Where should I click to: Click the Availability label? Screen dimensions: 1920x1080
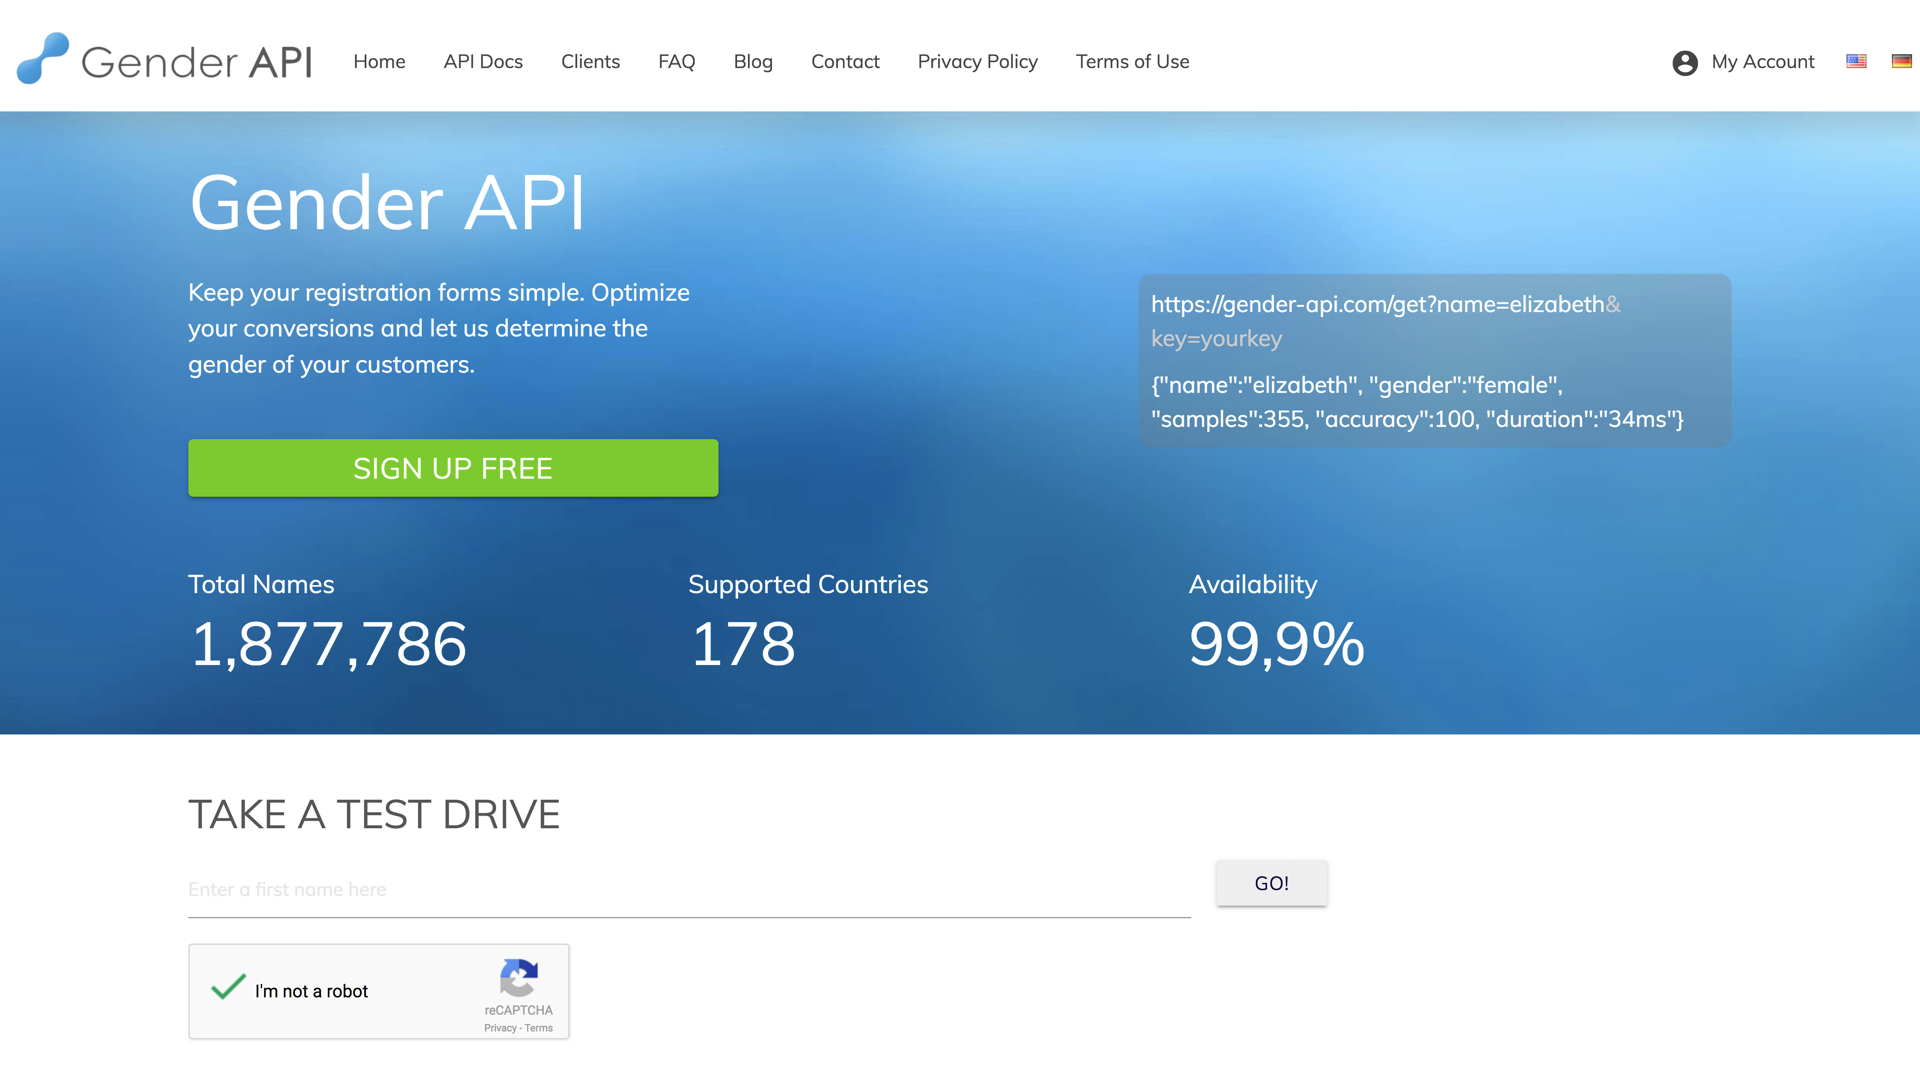tap(1252, 584)
